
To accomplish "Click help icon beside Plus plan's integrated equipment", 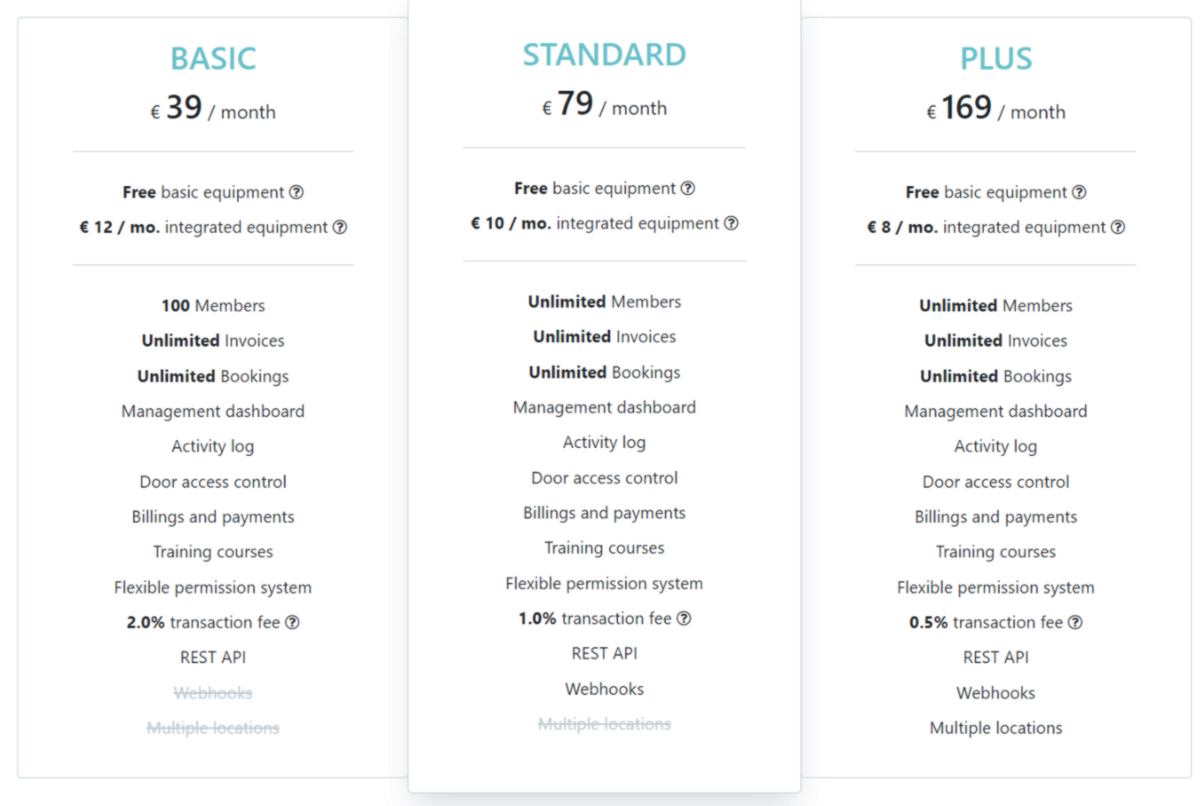I will click(x=1118, y=227).
